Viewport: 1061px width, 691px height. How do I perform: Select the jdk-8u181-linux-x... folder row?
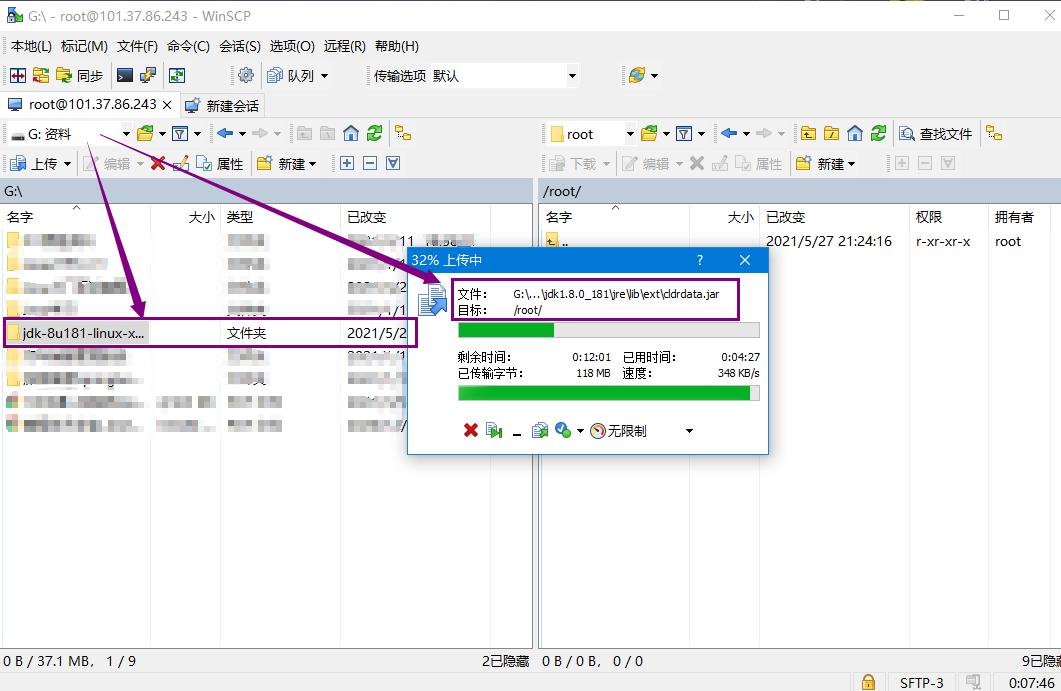coord(210,333)
